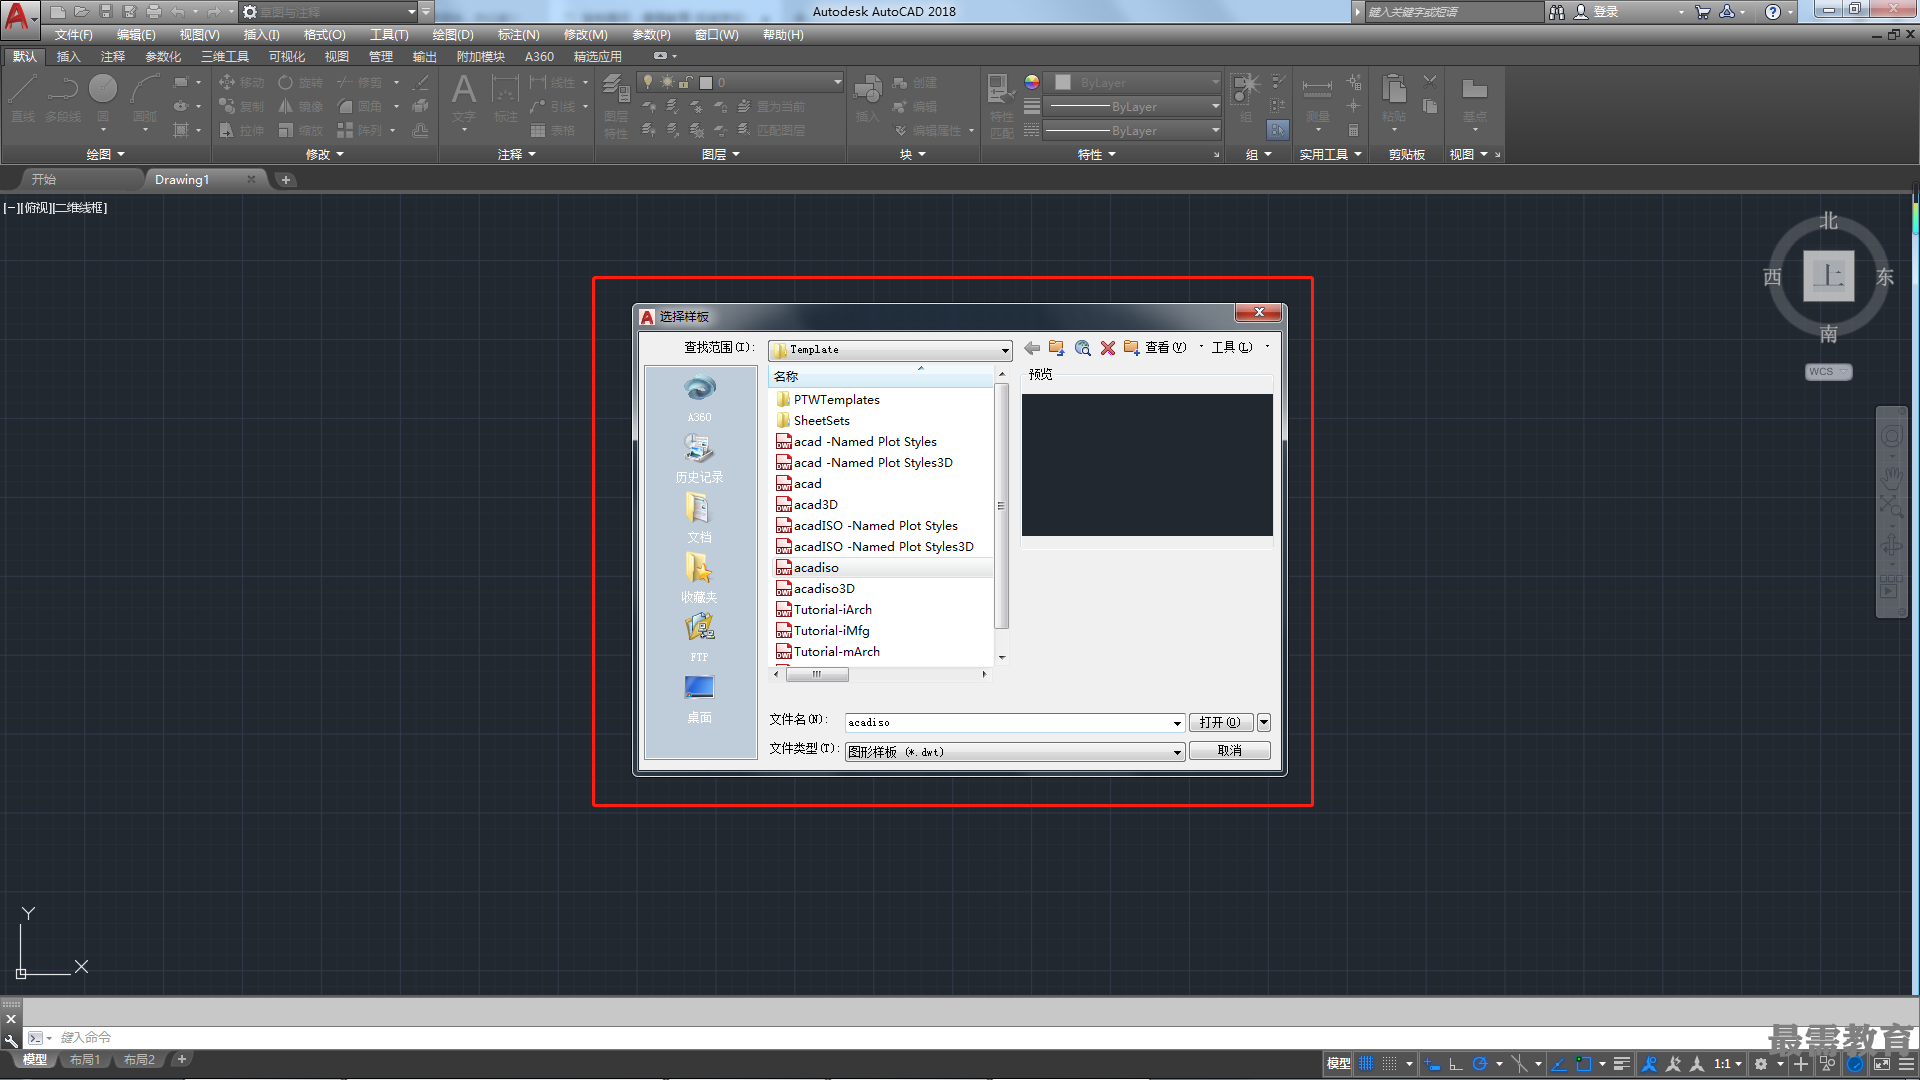Click the New drawing icon in quick access toolbar

pyautogui.click(x=57, y=12)
